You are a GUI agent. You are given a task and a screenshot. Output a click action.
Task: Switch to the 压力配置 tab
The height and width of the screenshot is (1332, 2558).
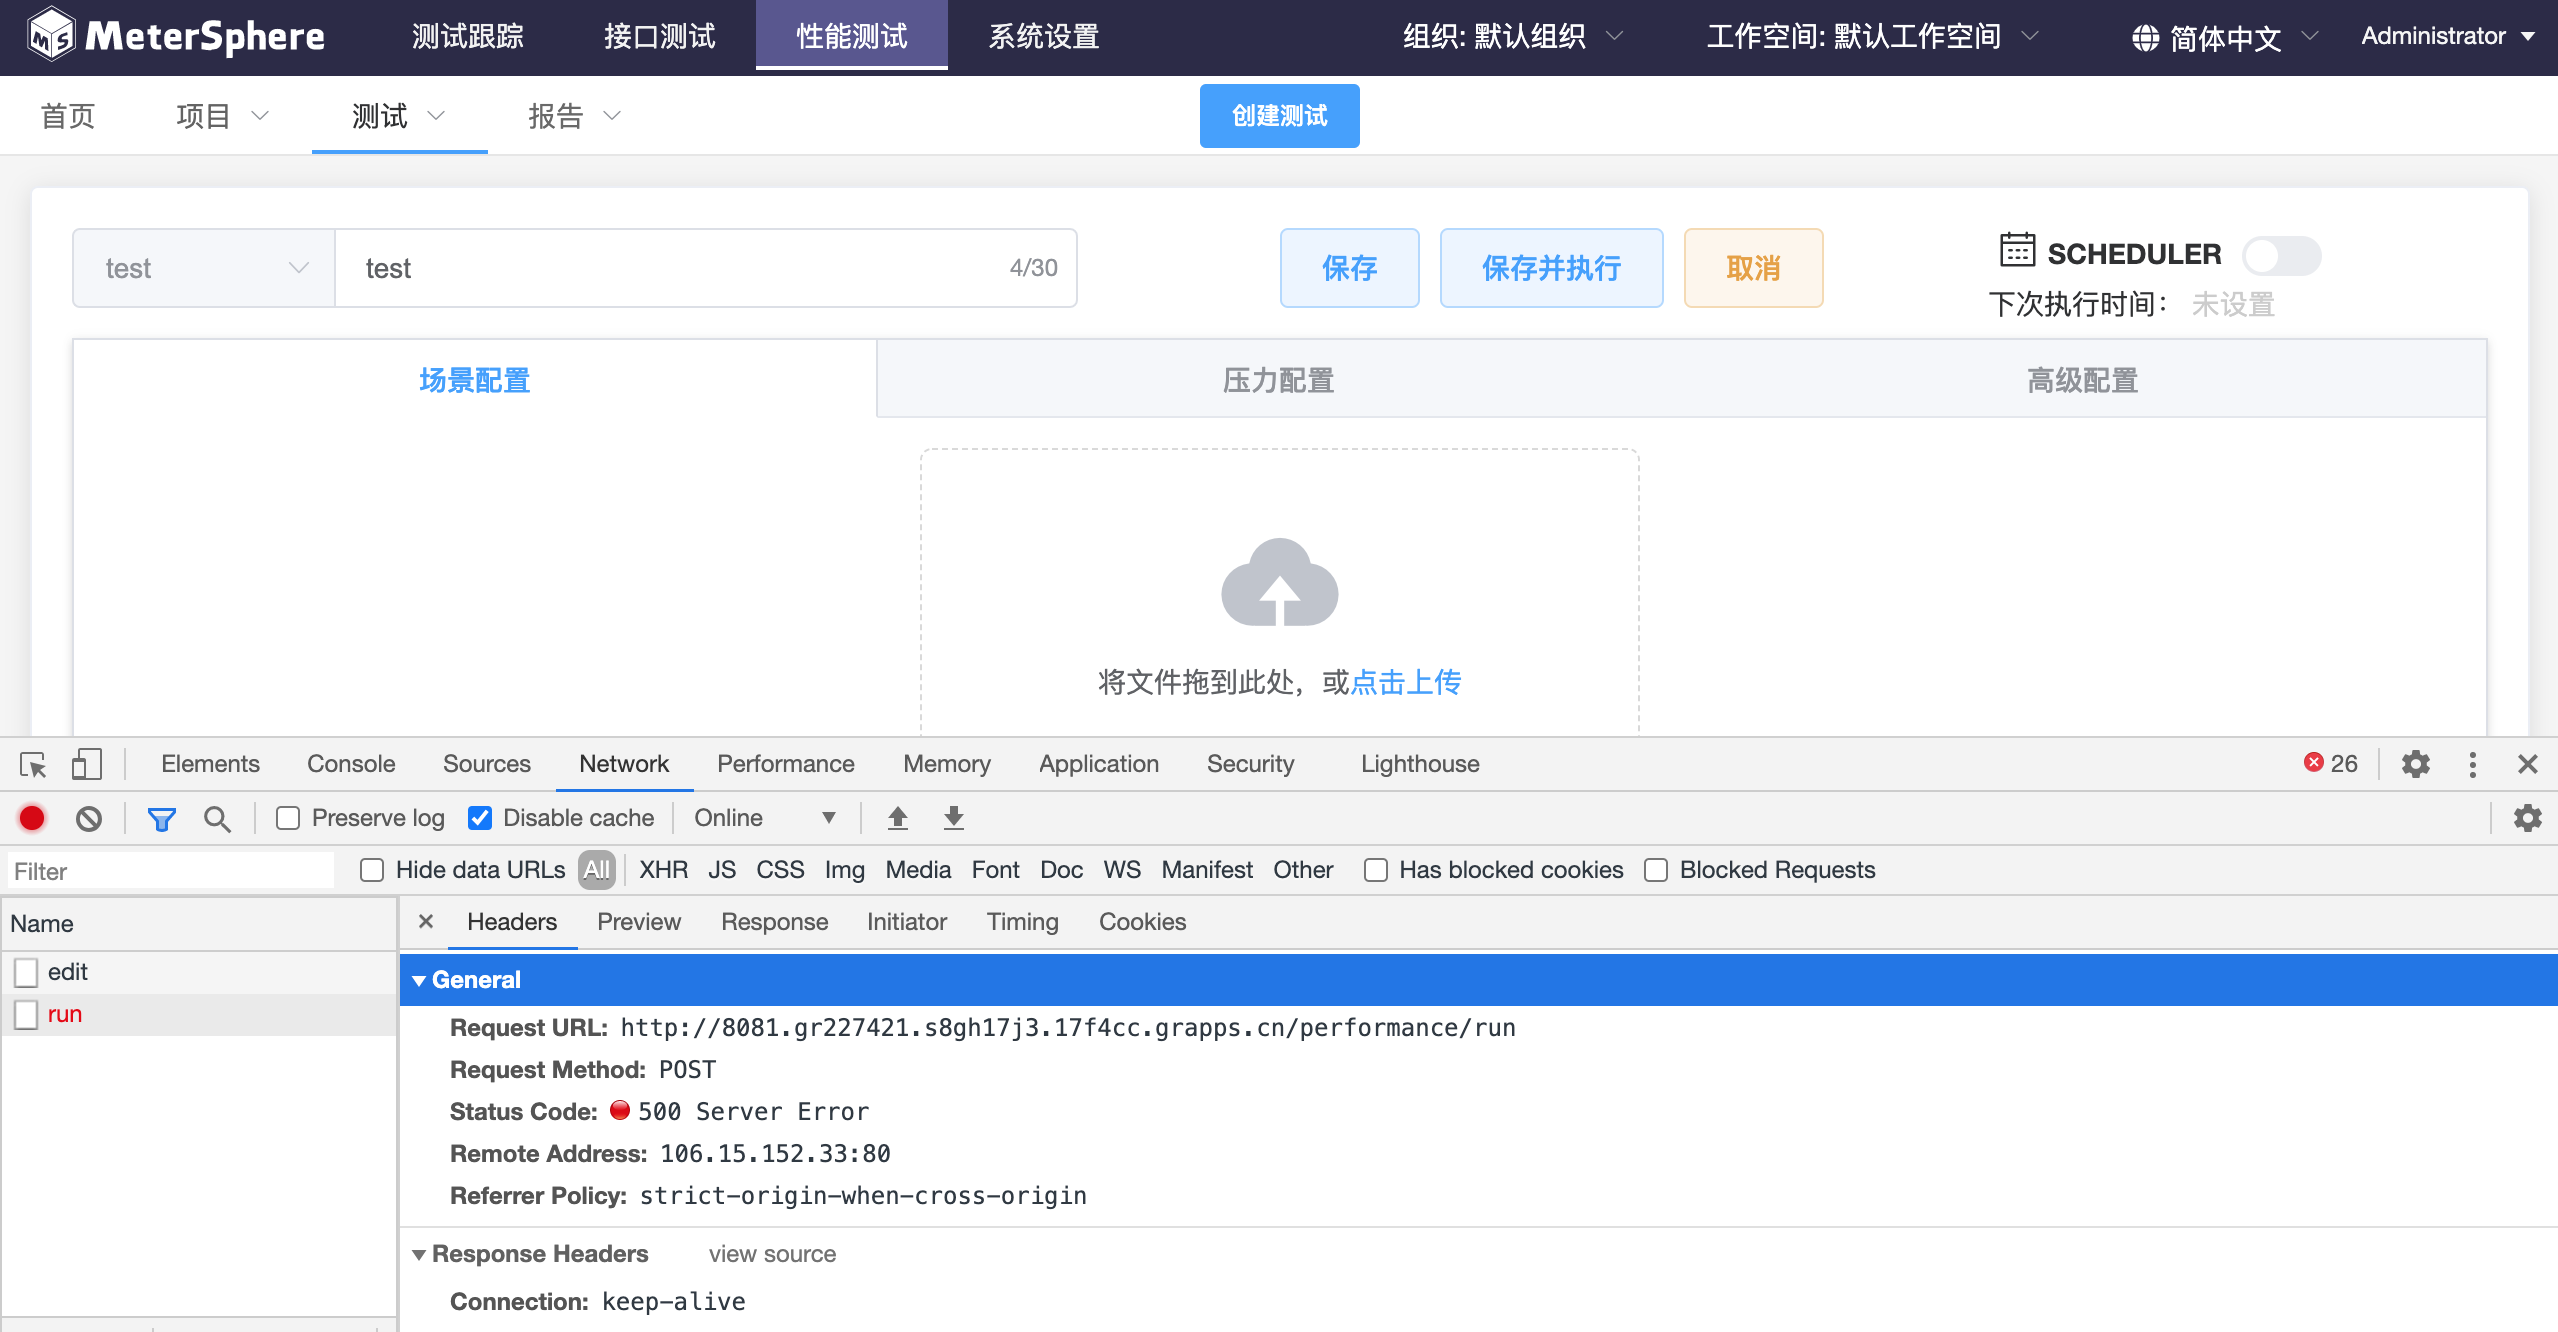pos(1278,380)
